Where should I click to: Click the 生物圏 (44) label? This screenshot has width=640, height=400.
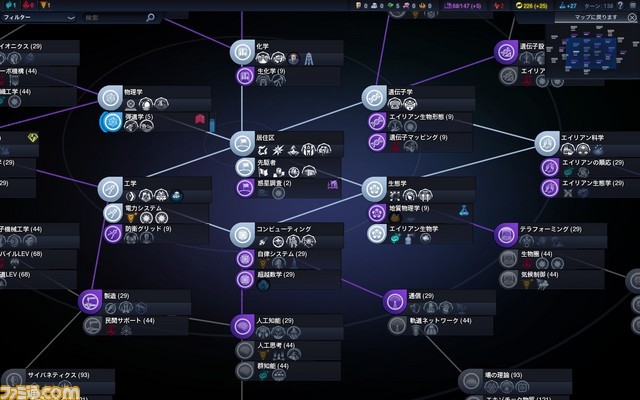(x=536, y=254)
